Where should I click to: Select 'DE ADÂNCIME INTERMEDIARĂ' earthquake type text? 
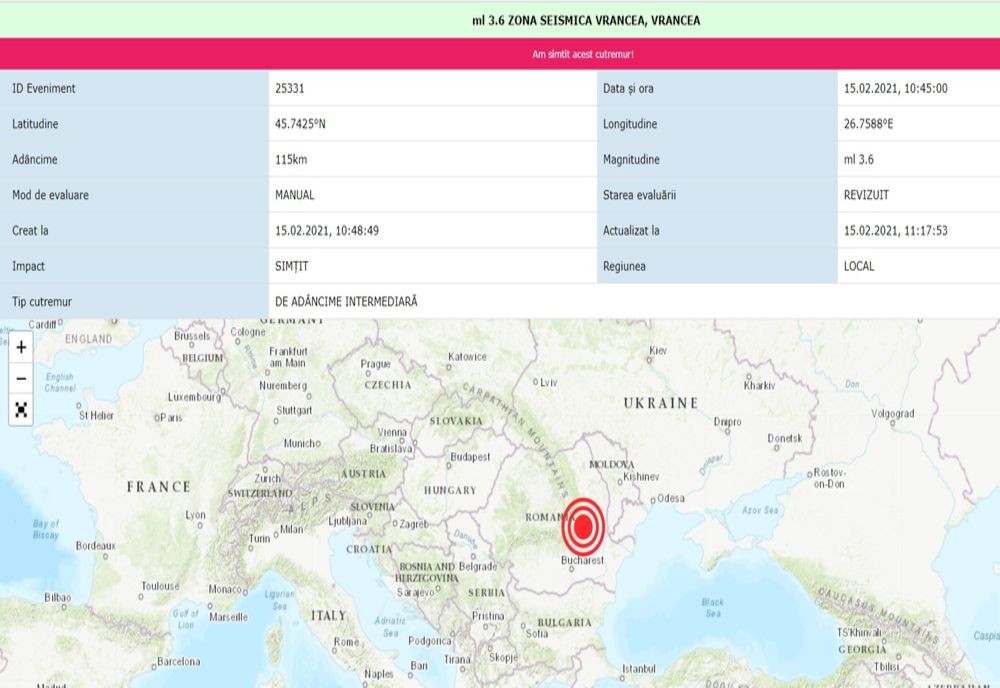pyautogui.click(x=346, y=301)
